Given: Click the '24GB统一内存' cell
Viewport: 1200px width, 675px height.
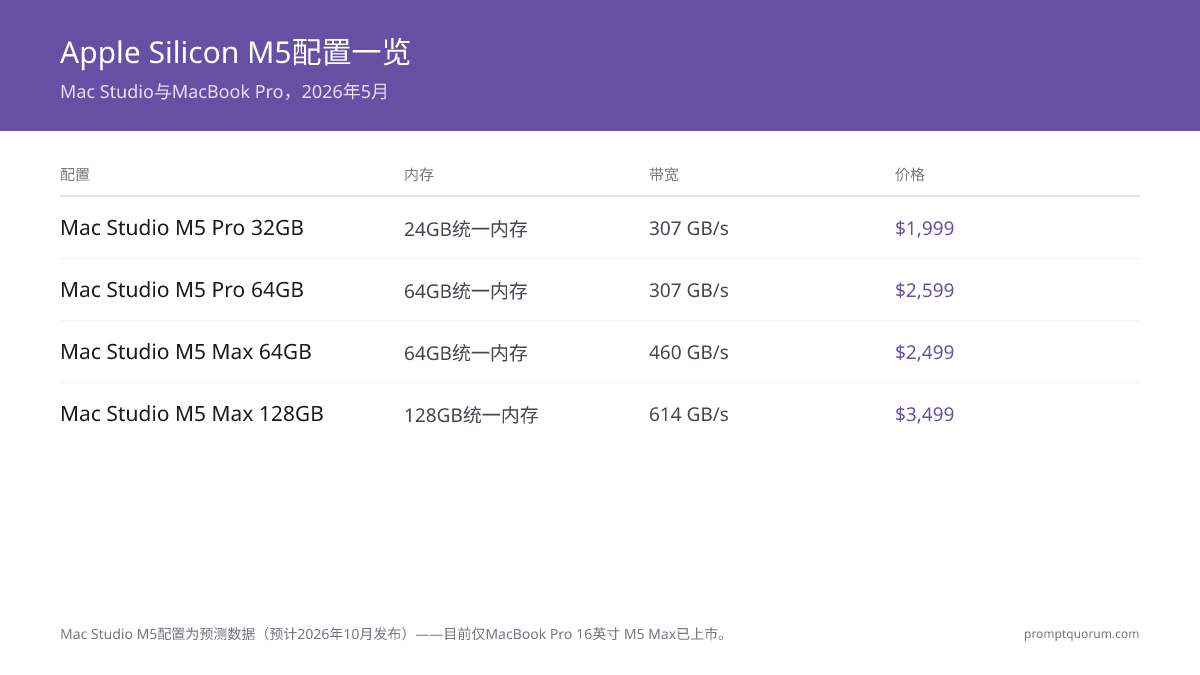Looking at the screenshot, I should tap(466, 229).
